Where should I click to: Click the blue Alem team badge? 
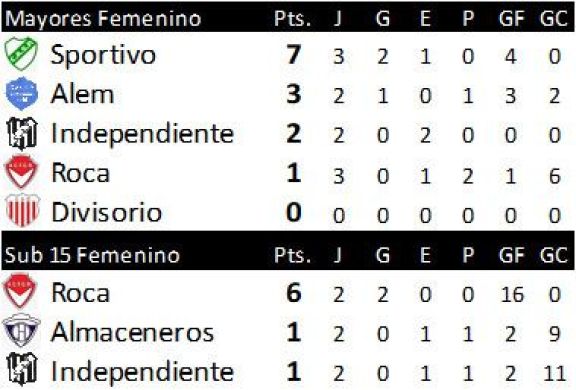[22, 93]
